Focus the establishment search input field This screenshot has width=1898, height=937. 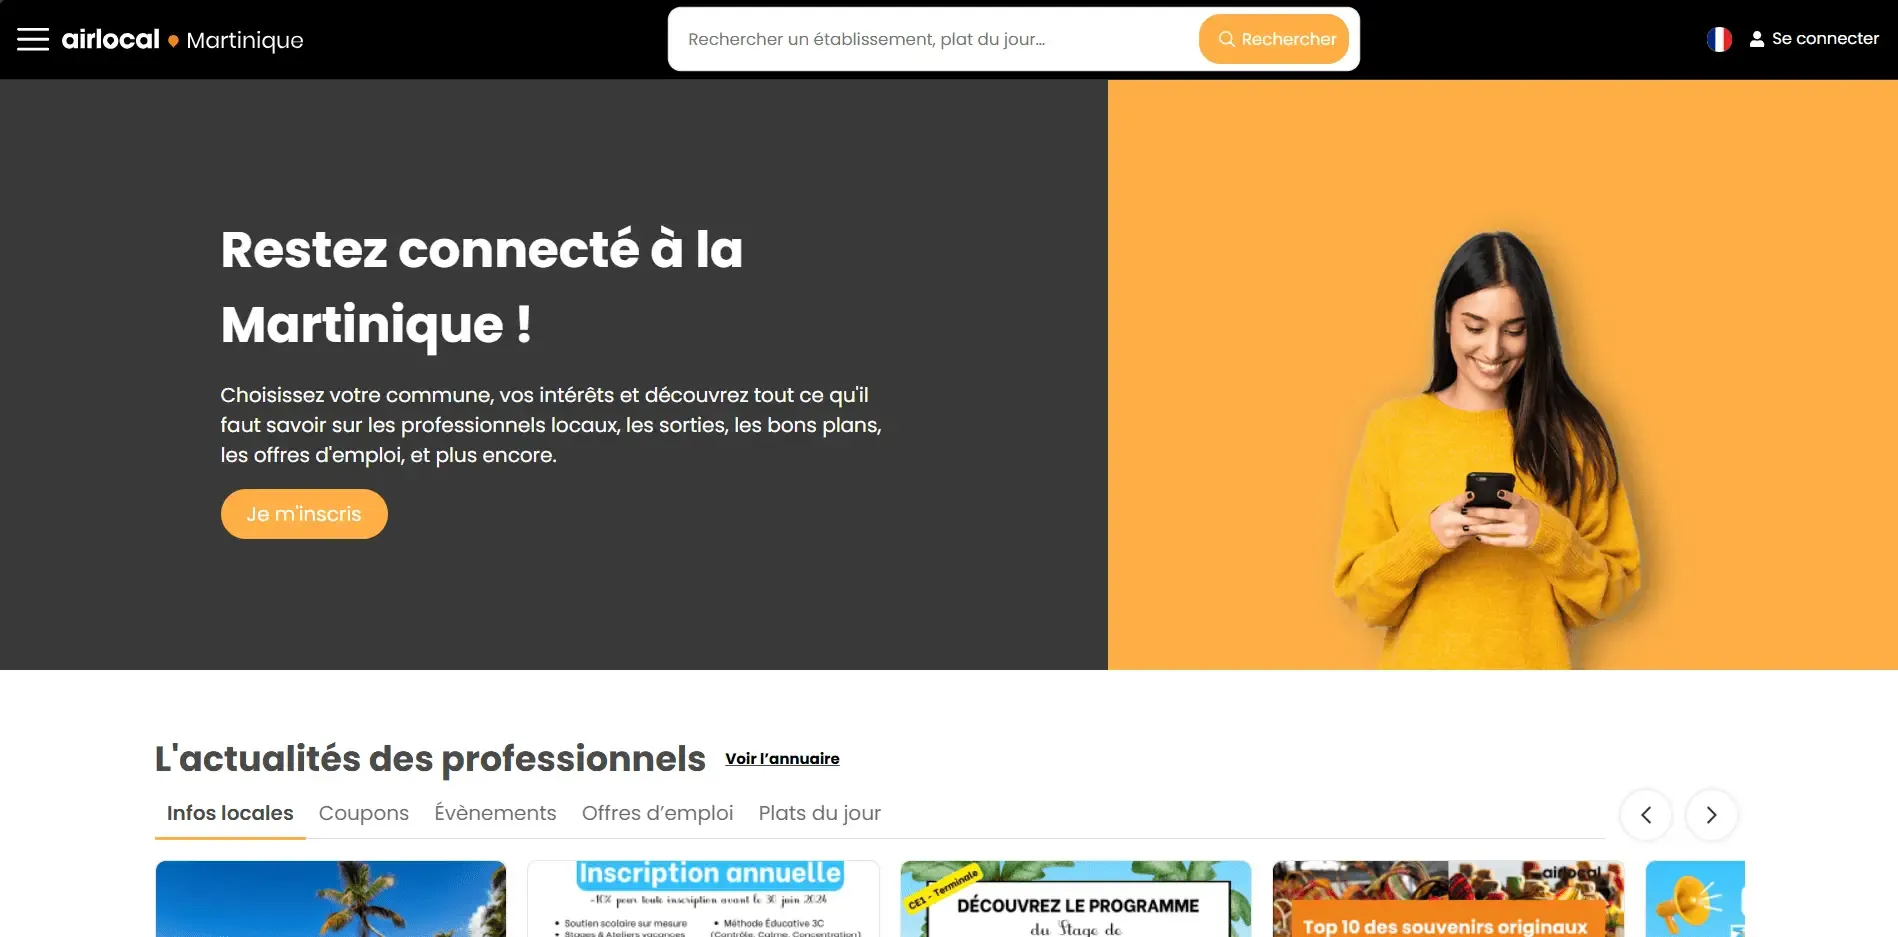(933, 39)
